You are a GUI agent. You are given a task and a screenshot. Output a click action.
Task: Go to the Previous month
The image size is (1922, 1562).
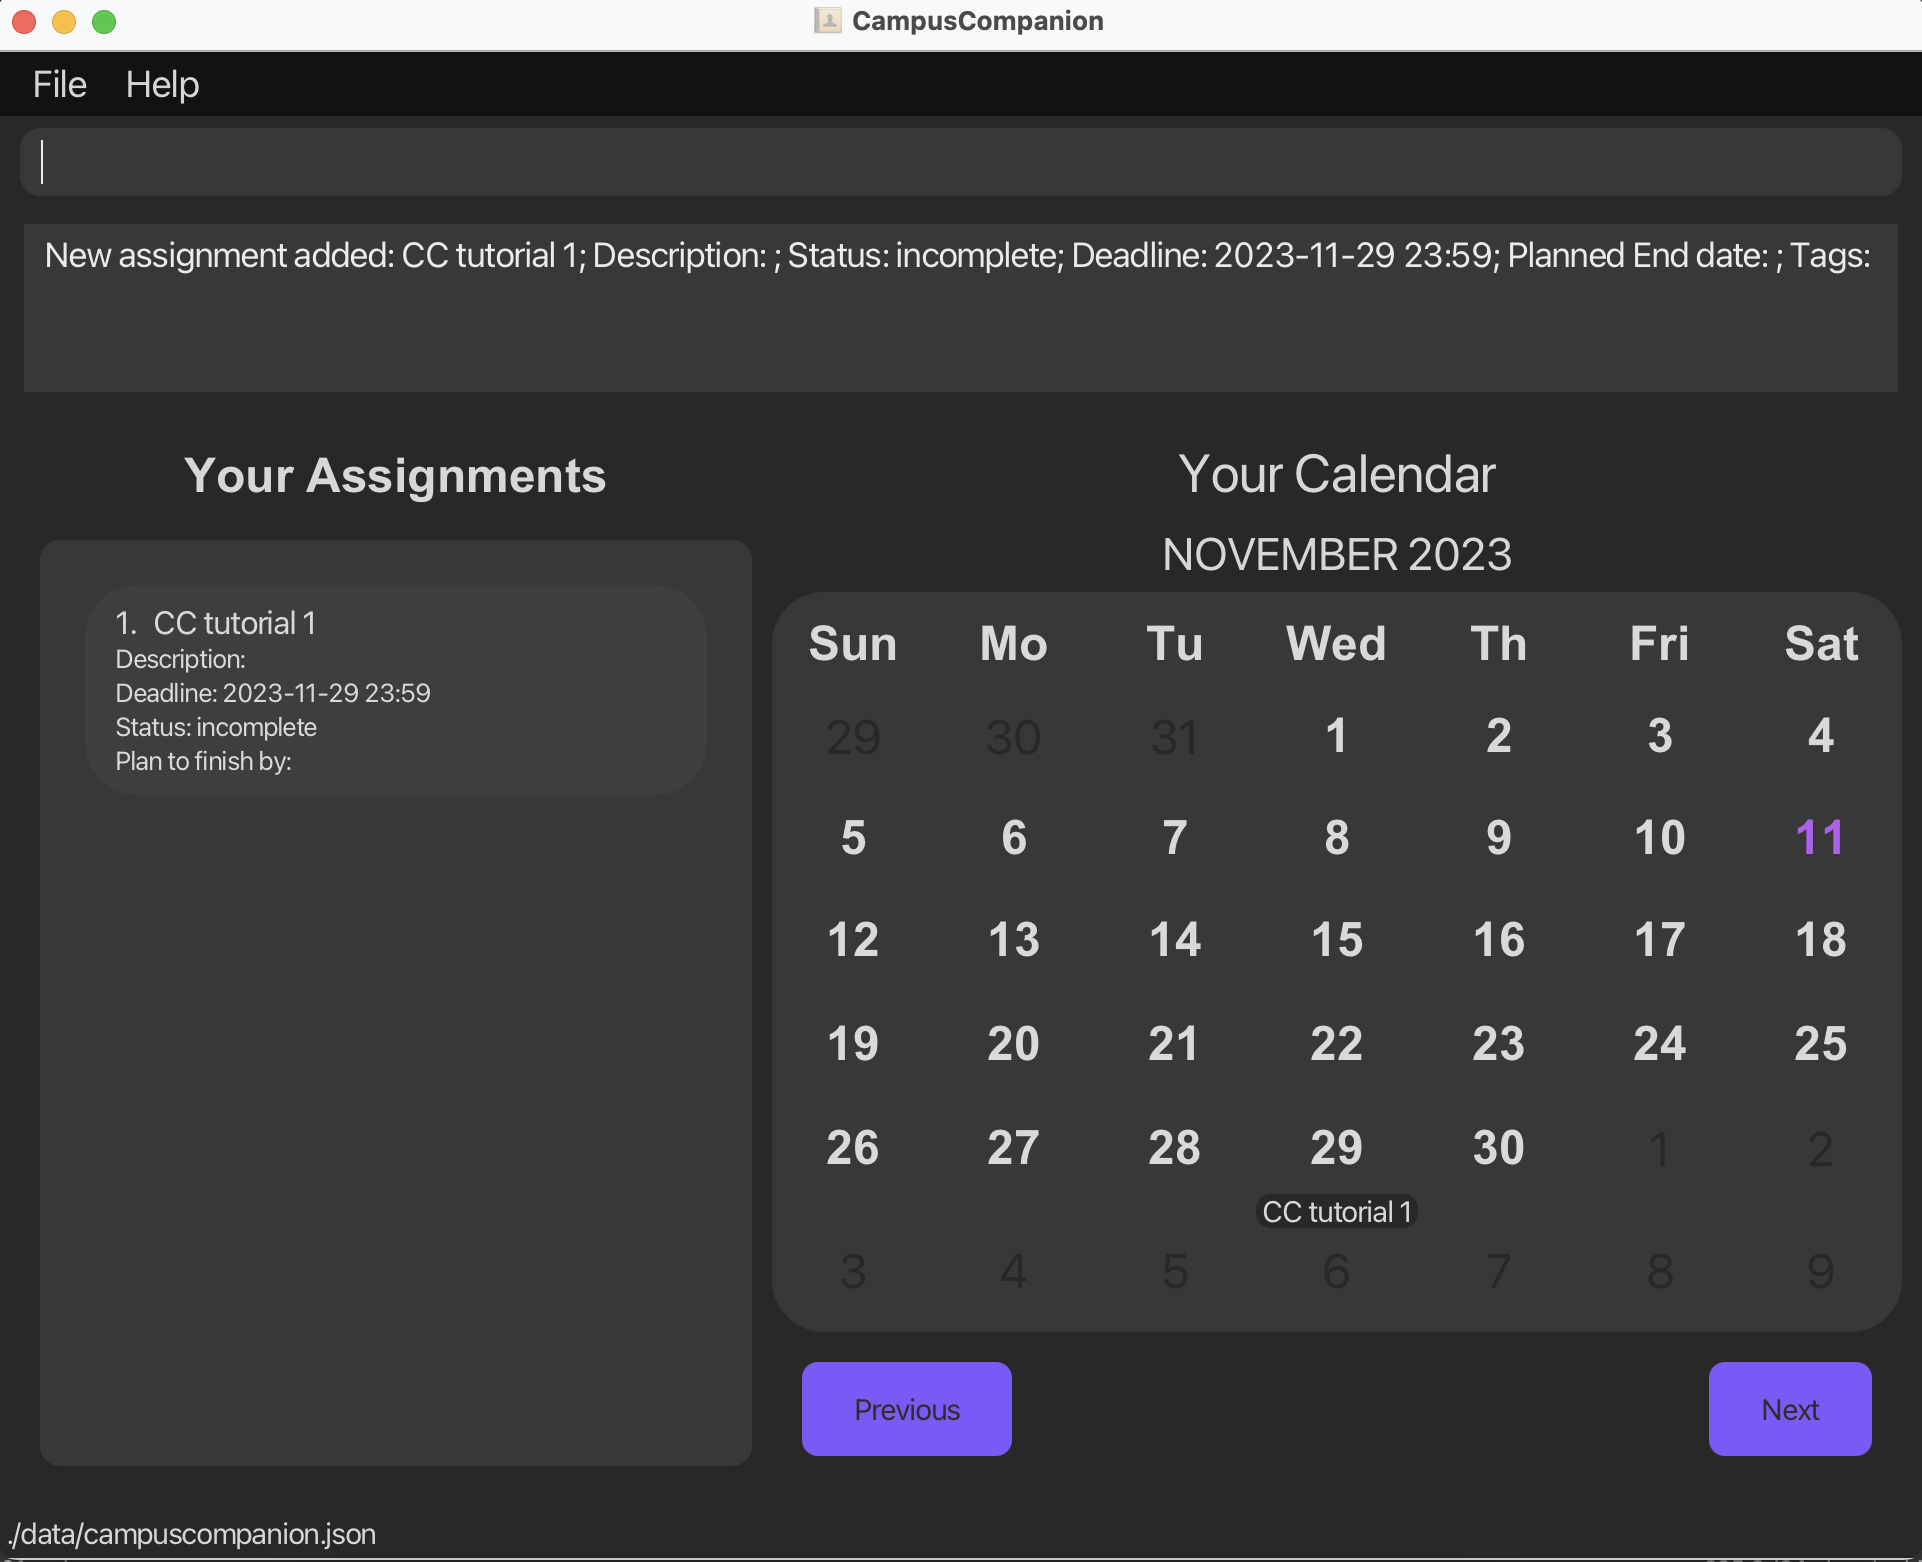(906, 1409)
